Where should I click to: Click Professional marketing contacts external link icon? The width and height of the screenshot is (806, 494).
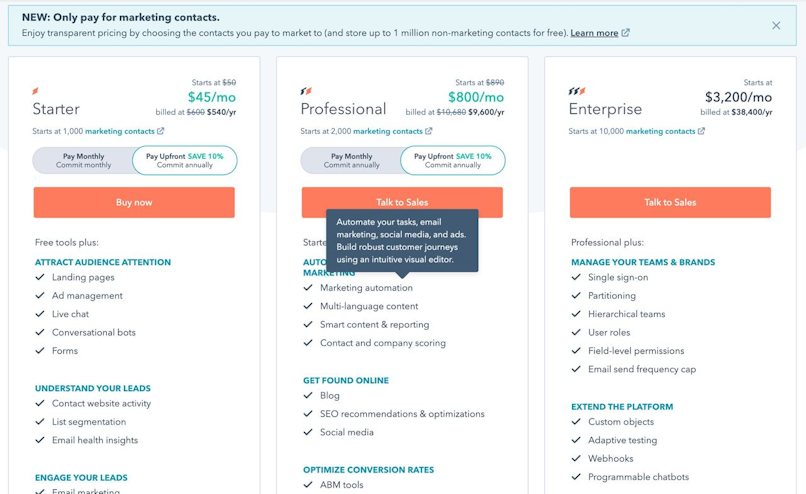click(x=429, y=131)
